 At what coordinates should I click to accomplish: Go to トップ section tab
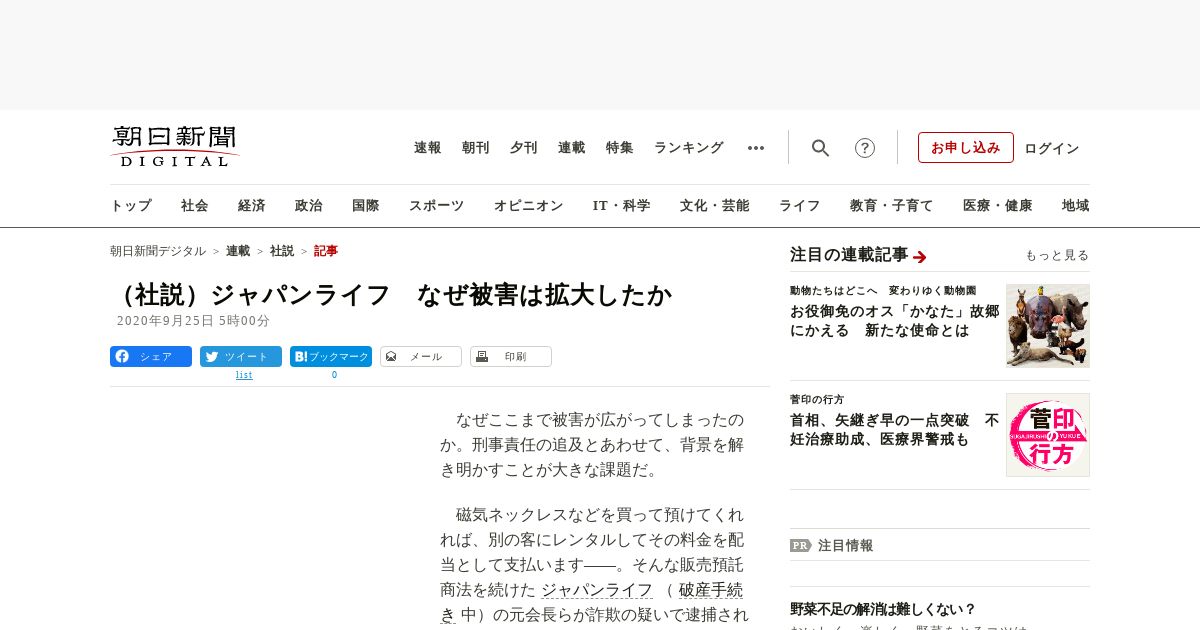point(131,206)
